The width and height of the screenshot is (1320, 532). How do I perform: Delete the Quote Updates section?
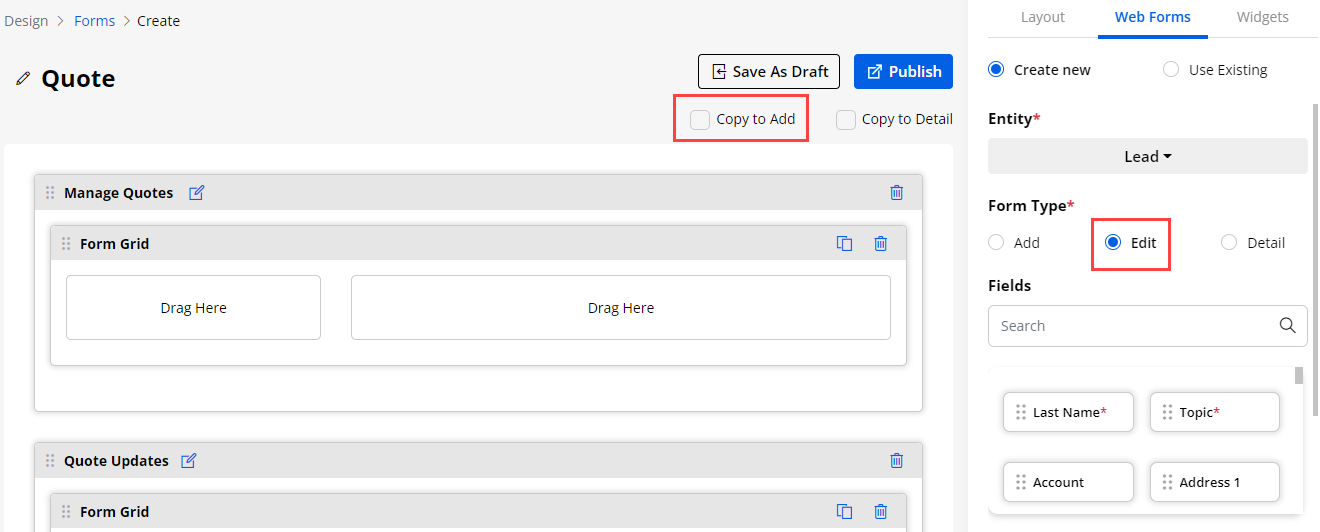click(x=896, y=461)
